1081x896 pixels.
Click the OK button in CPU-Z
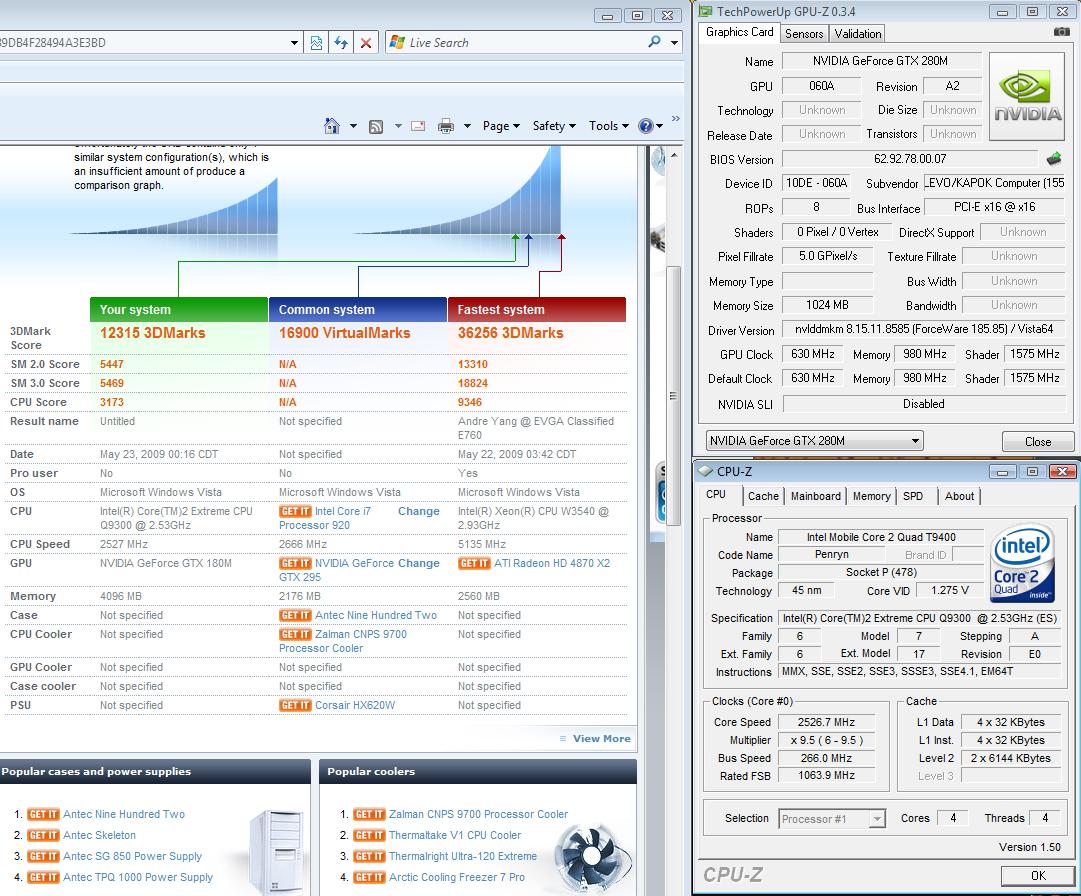point(1038,875)
